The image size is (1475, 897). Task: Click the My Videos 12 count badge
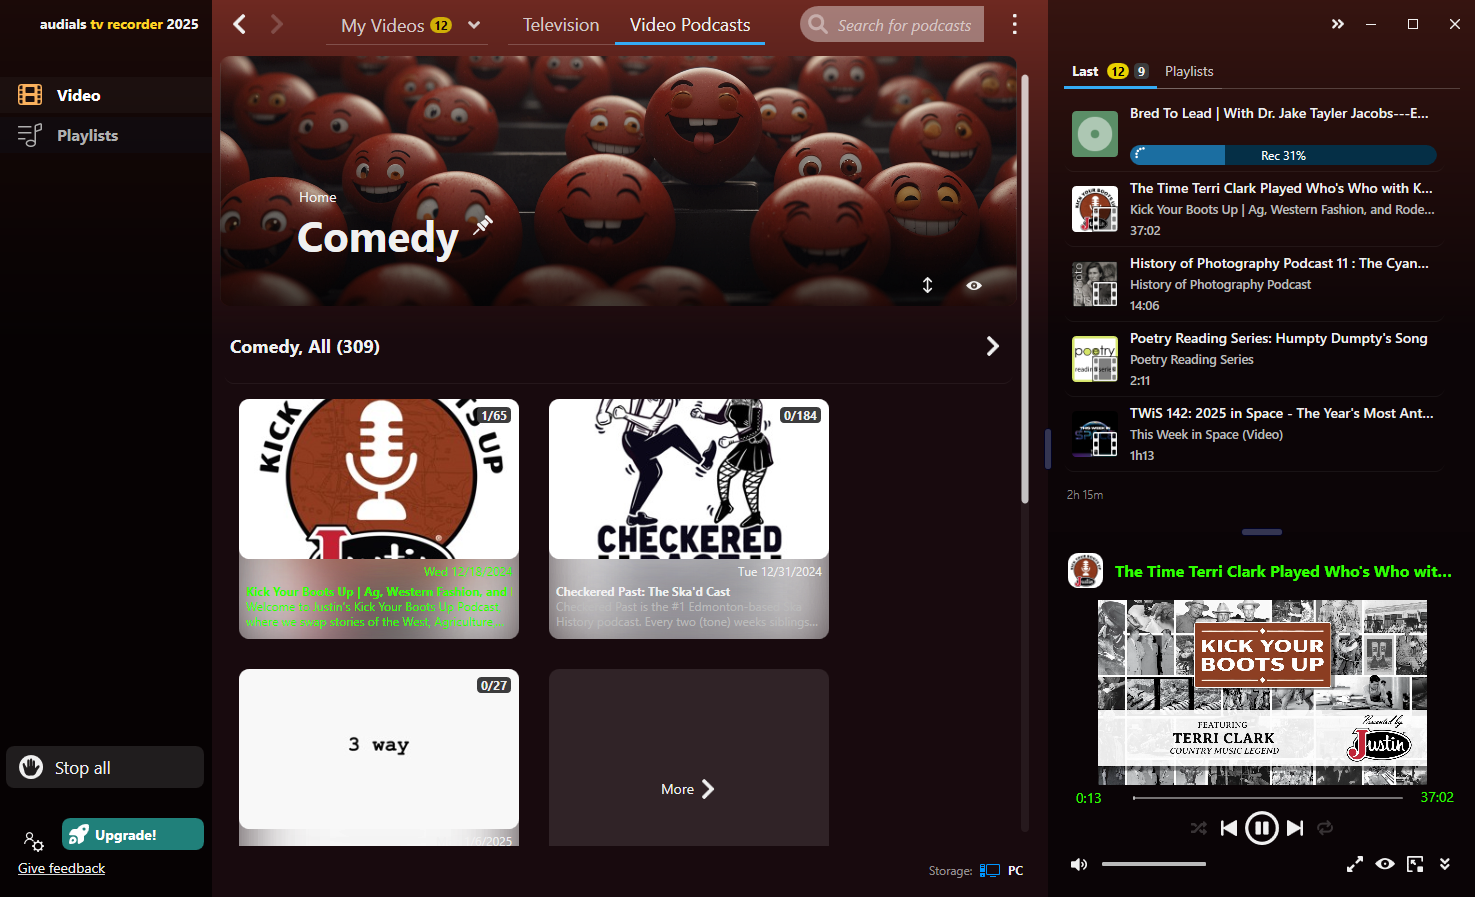tap(441, 25)
